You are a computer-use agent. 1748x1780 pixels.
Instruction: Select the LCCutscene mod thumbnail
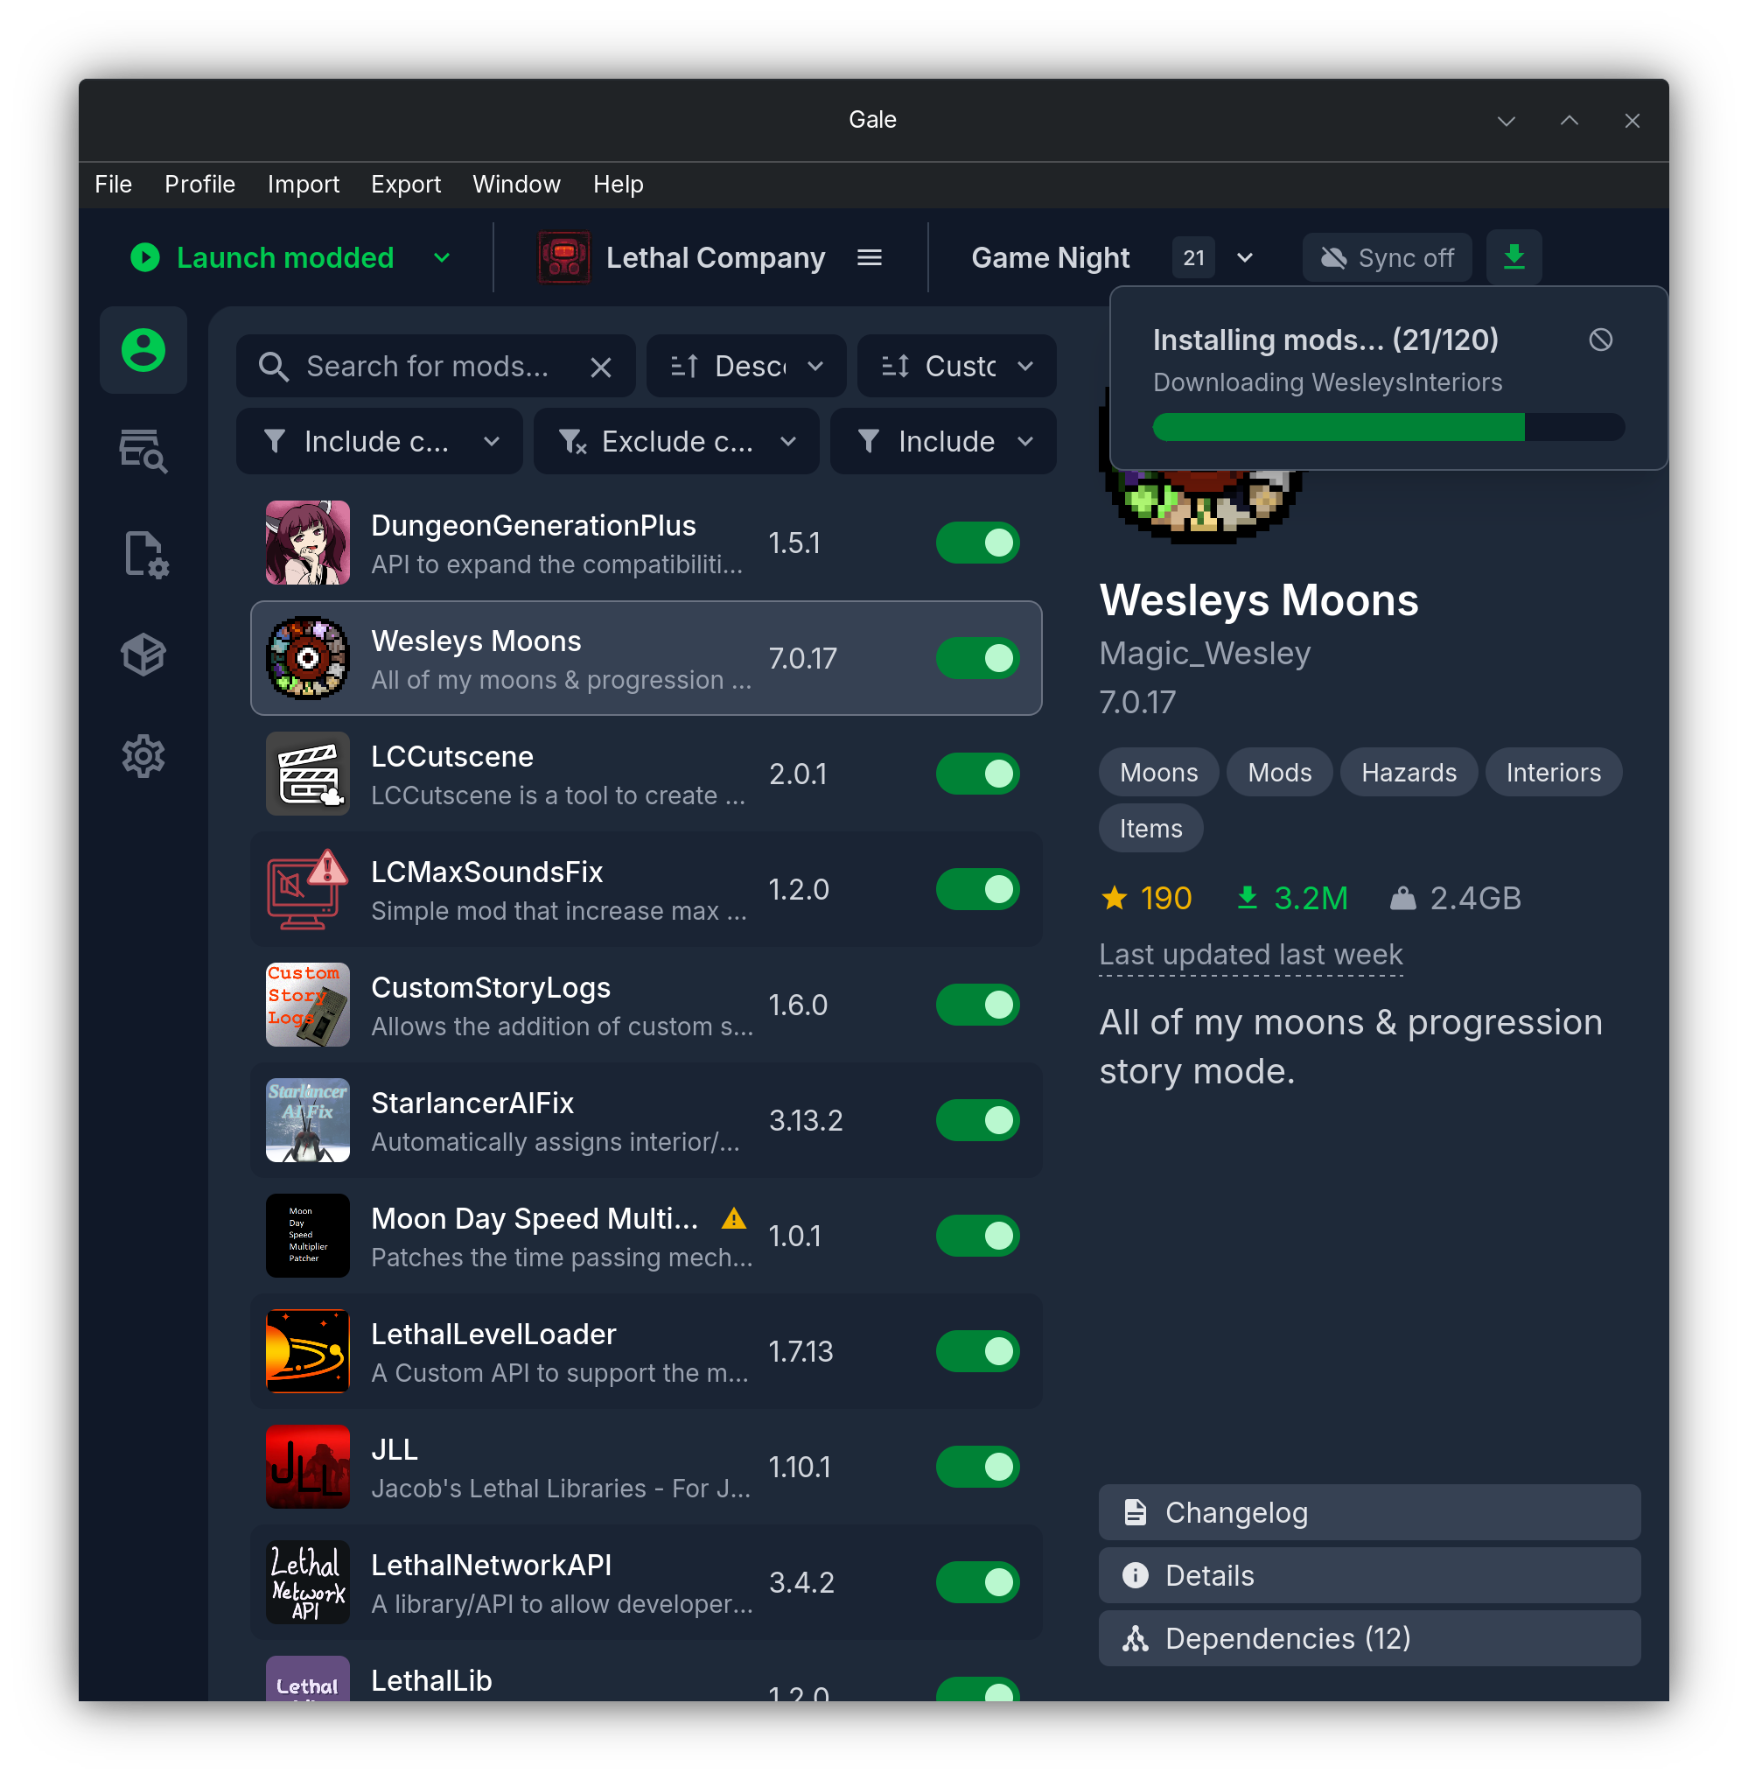308,774
